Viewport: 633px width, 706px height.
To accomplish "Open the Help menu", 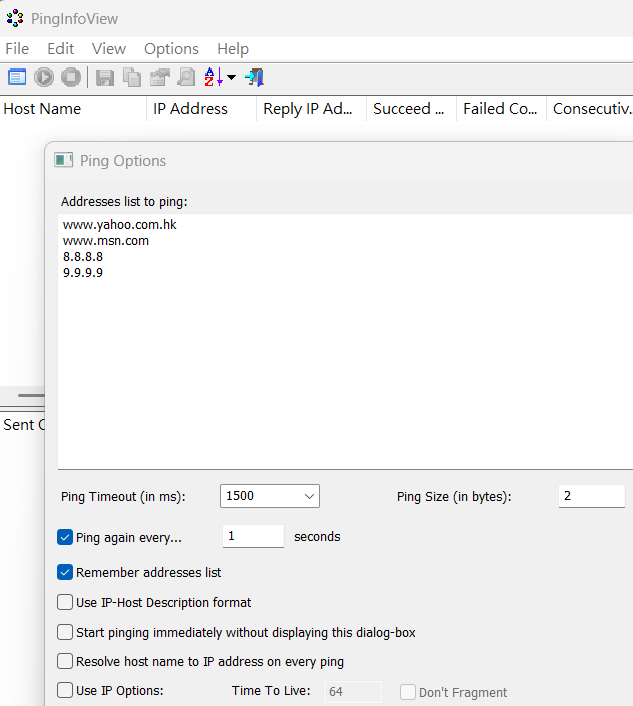I will click(x=233, y=49).
